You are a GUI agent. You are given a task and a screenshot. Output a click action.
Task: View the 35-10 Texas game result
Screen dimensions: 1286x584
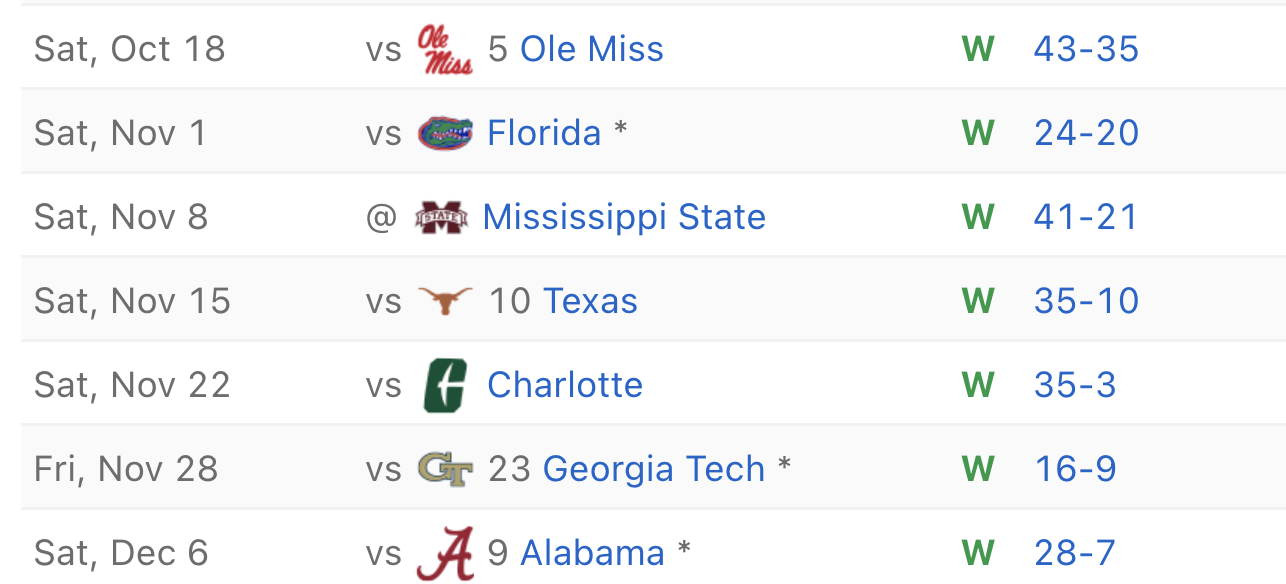[x=1086, y=301]
